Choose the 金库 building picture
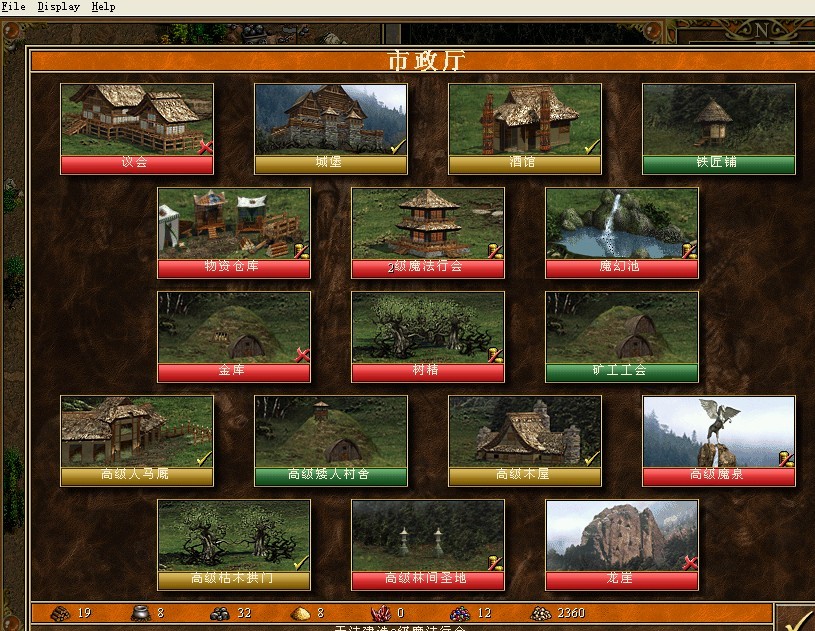815x631 pixels. 234,328
